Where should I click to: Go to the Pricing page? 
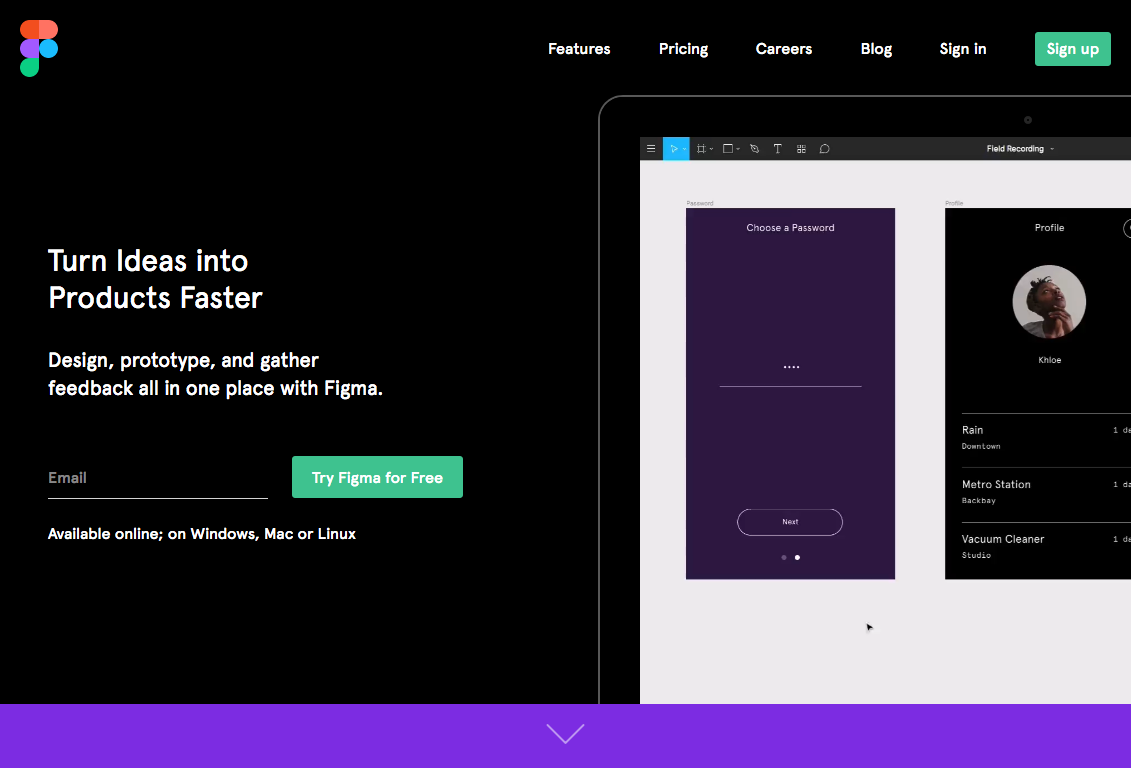(x=683, y=49)
